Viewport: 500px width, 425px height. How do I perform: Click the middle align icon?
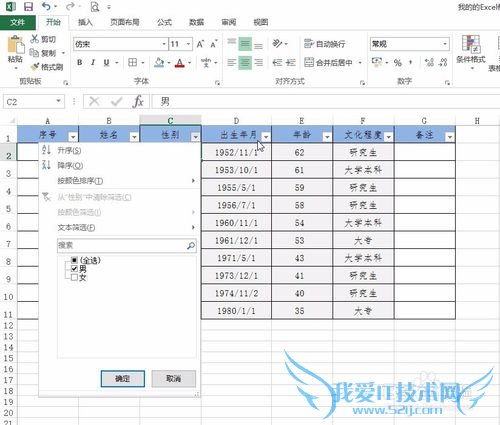245,44
